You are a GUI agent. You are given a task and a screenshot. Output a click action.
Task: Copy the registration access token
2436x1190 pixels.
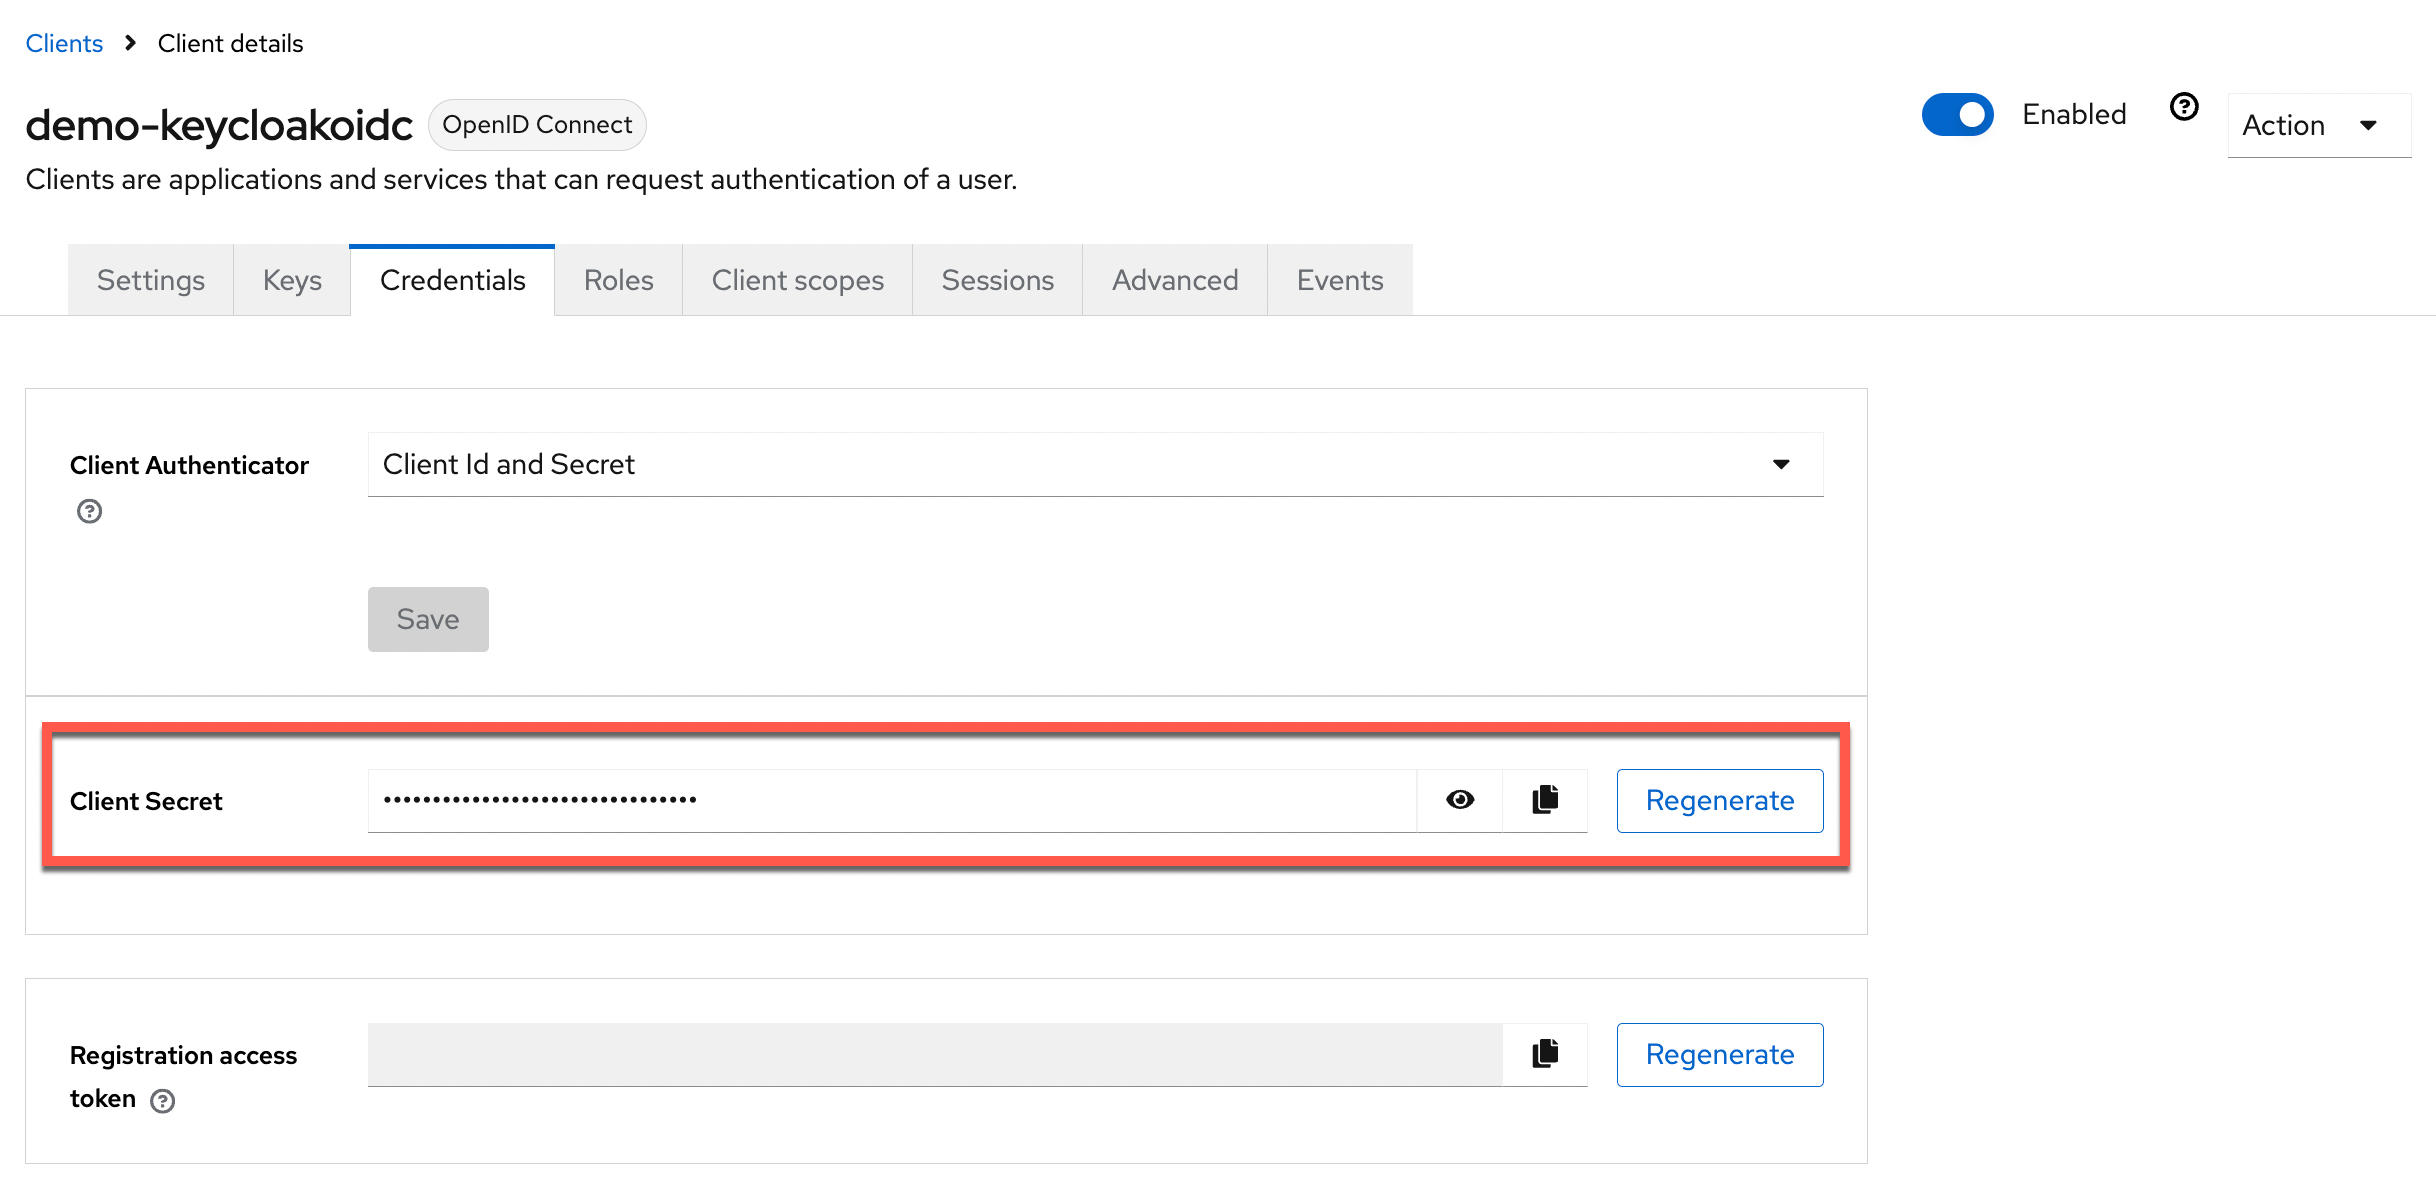[x=1545, y=1054]
